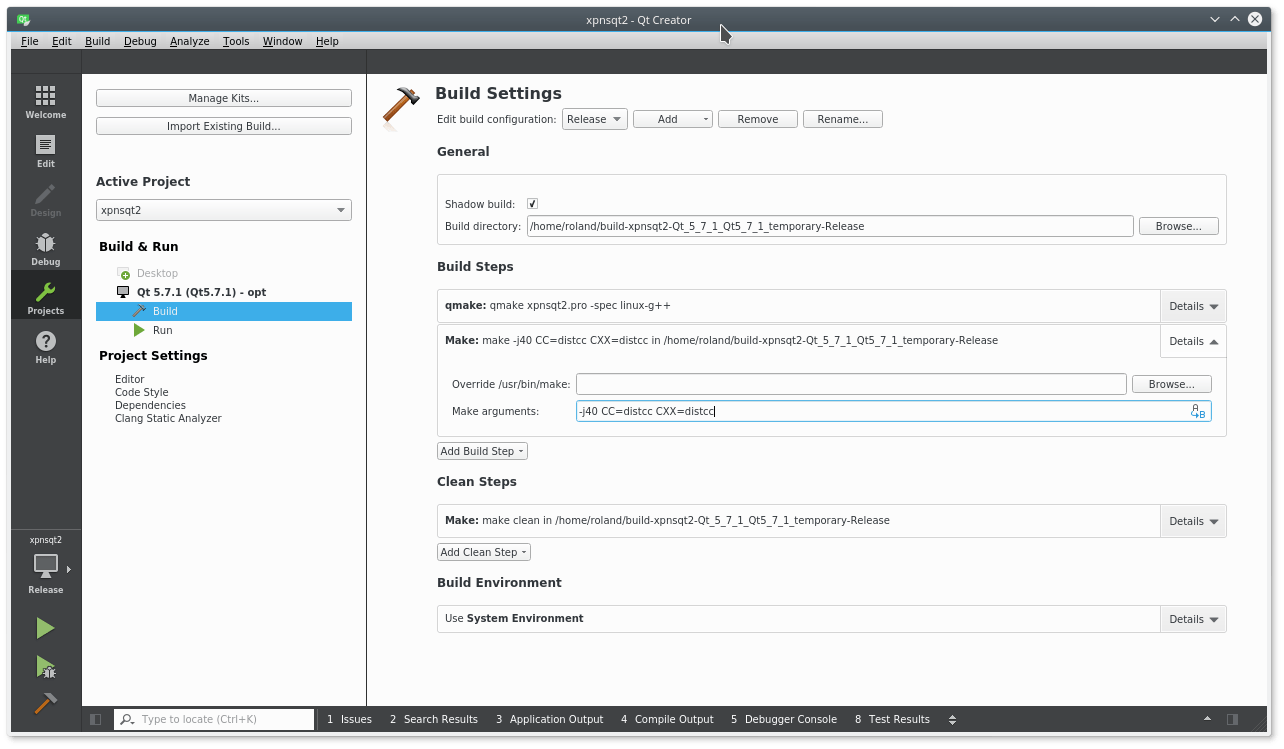Viewport: 1284px width, 749px height.
Task: Open the Test Results pane
Action: click(892, 719)
